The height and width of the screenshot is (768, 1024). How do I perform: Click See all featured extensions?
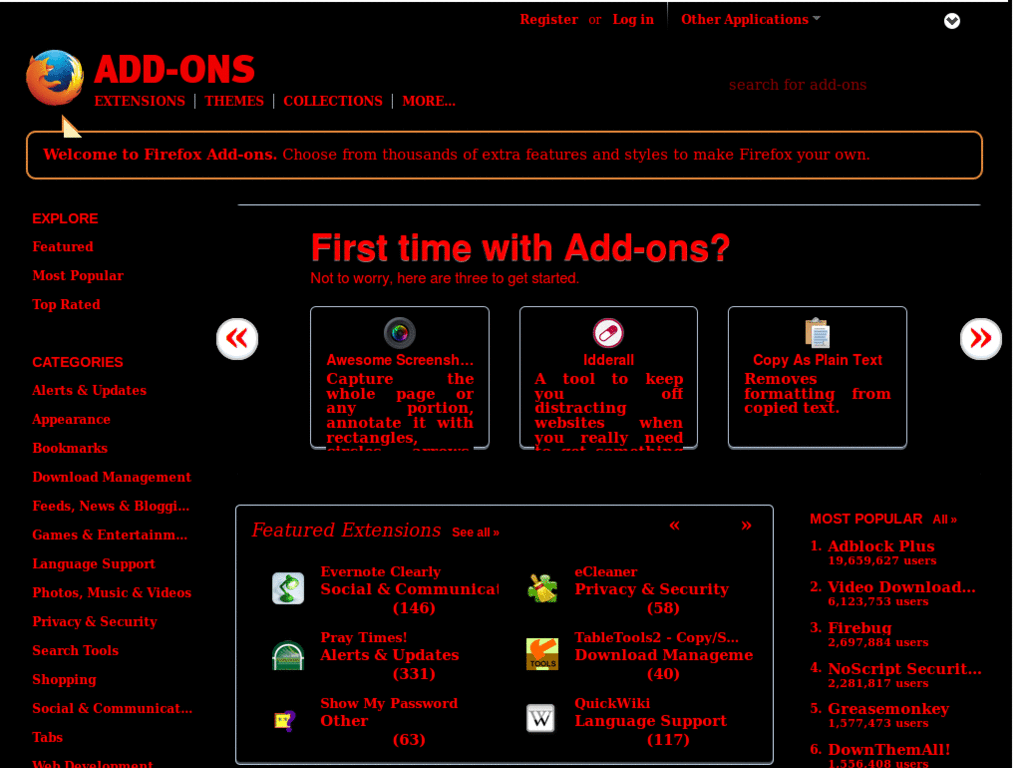475,533
